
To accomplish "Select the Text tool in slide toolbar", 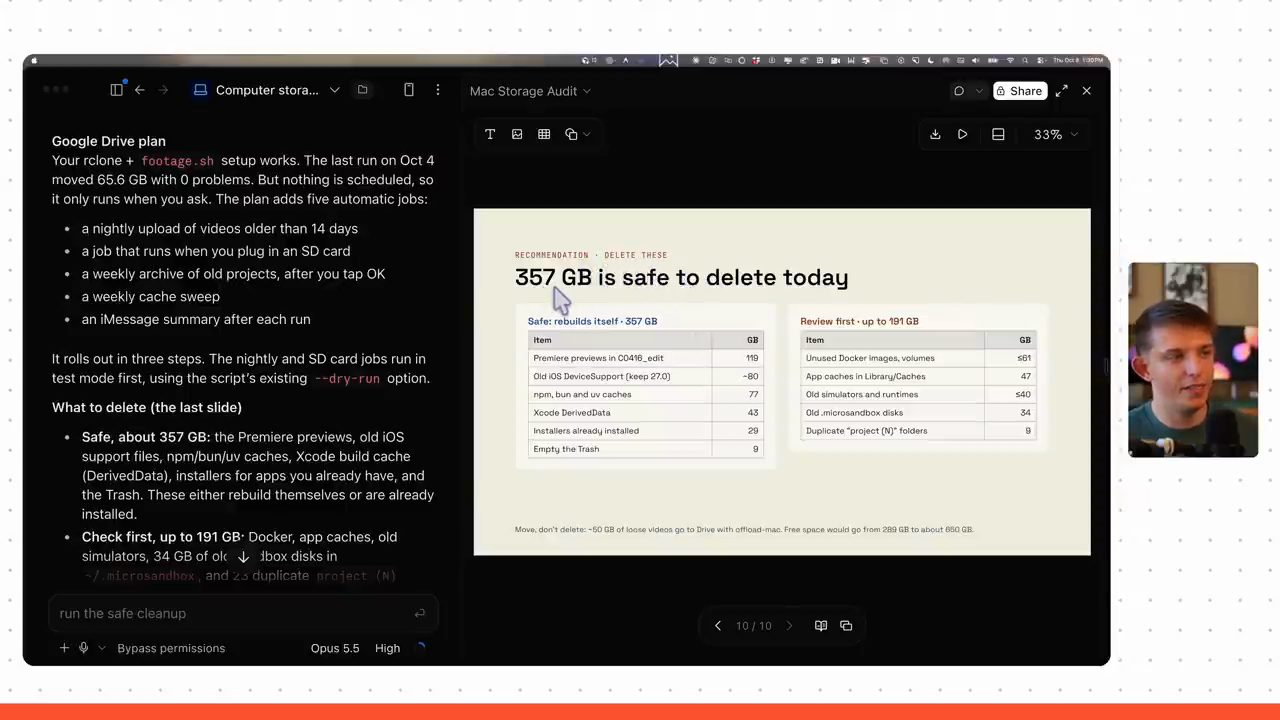I will click(x=490, y=134).
